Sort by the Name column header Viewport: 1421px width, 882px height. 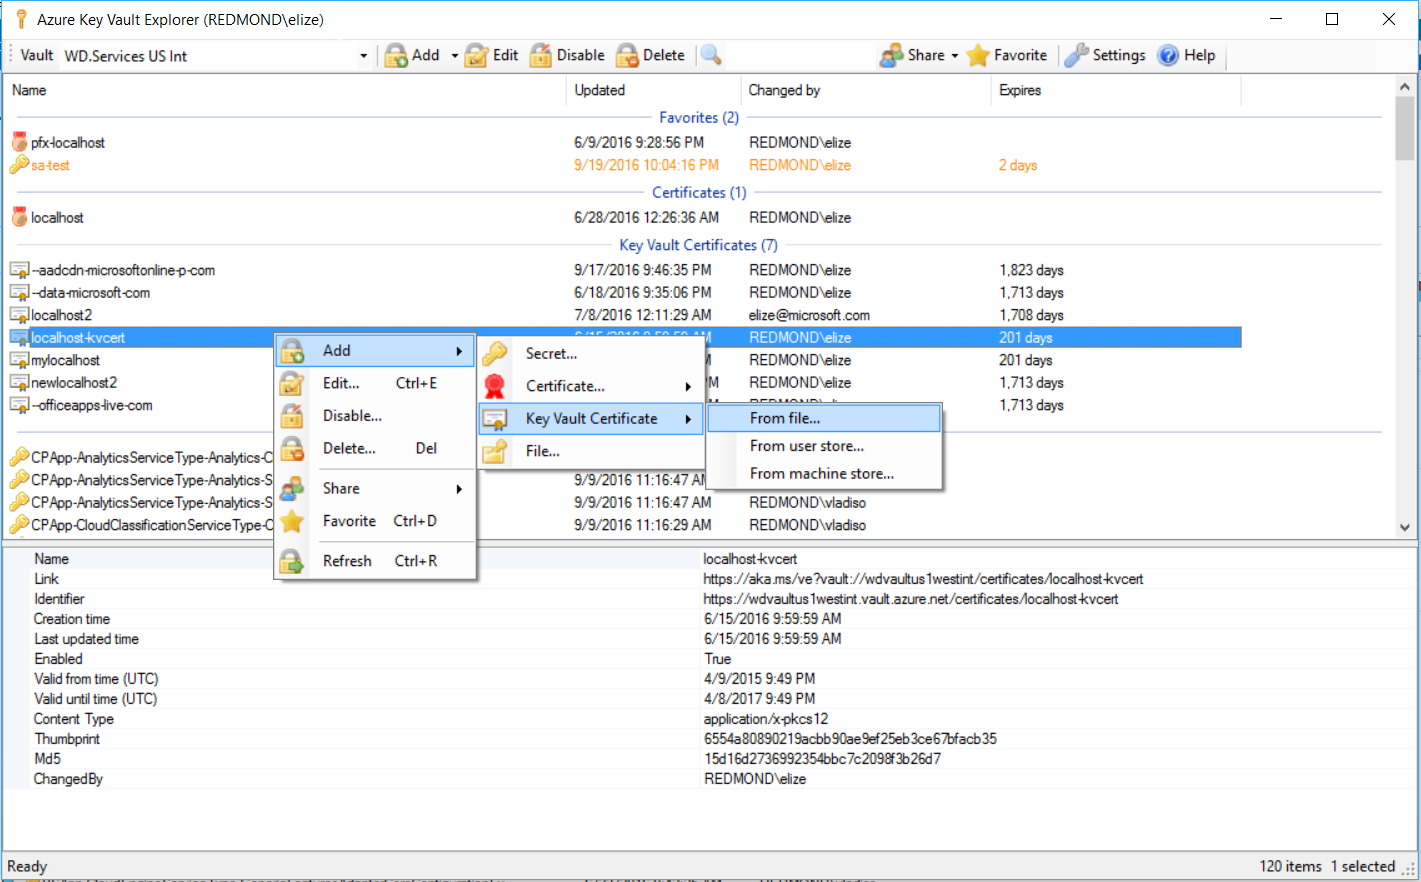click(286, 90)
